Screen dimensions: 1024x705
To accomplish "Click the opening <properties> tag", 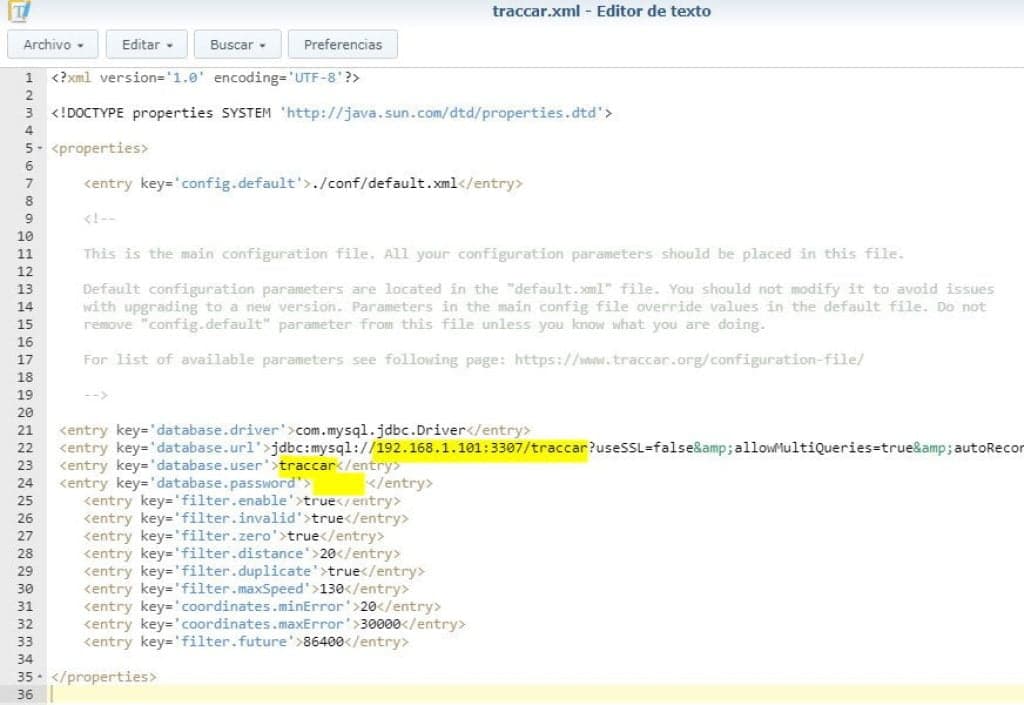I will coord(100,148).
